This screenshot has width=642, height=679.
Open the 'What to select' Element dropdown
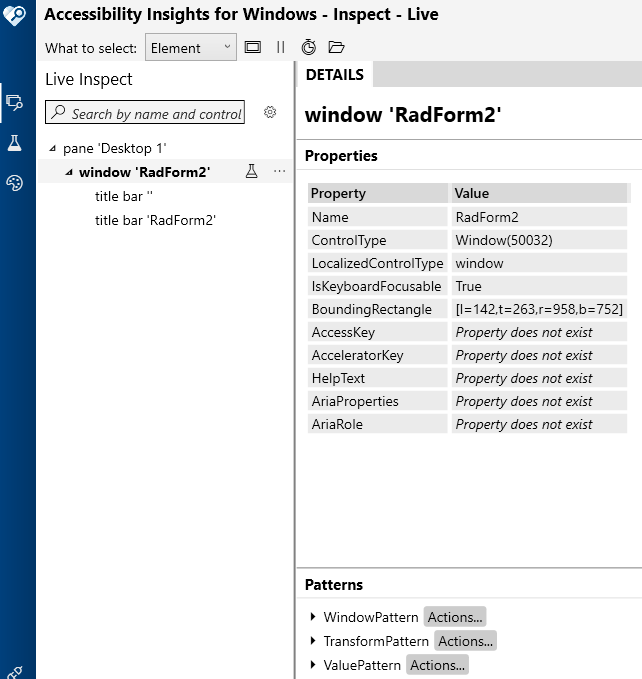point(191,47)
